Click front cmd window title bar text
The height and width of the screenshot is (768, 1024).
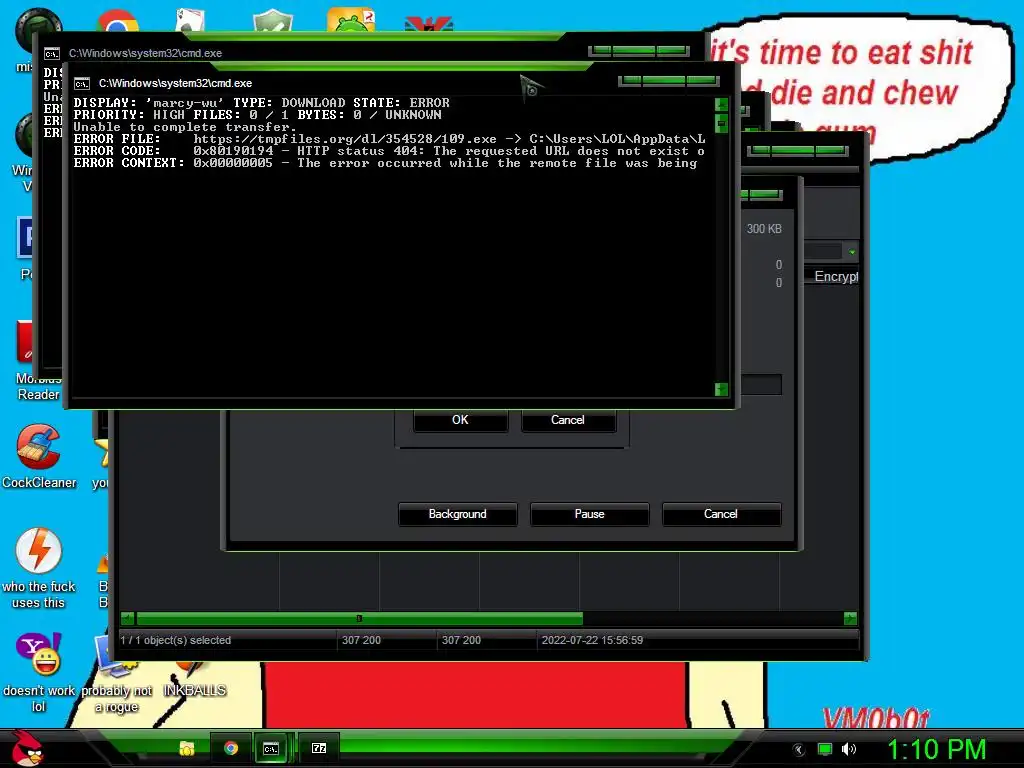[175, 84]
